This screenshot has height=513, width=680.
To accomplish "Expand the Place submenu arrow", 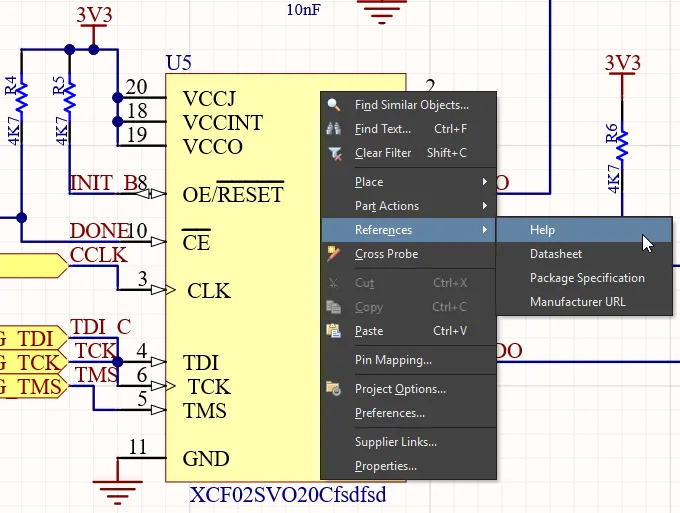I will [485, 182].
